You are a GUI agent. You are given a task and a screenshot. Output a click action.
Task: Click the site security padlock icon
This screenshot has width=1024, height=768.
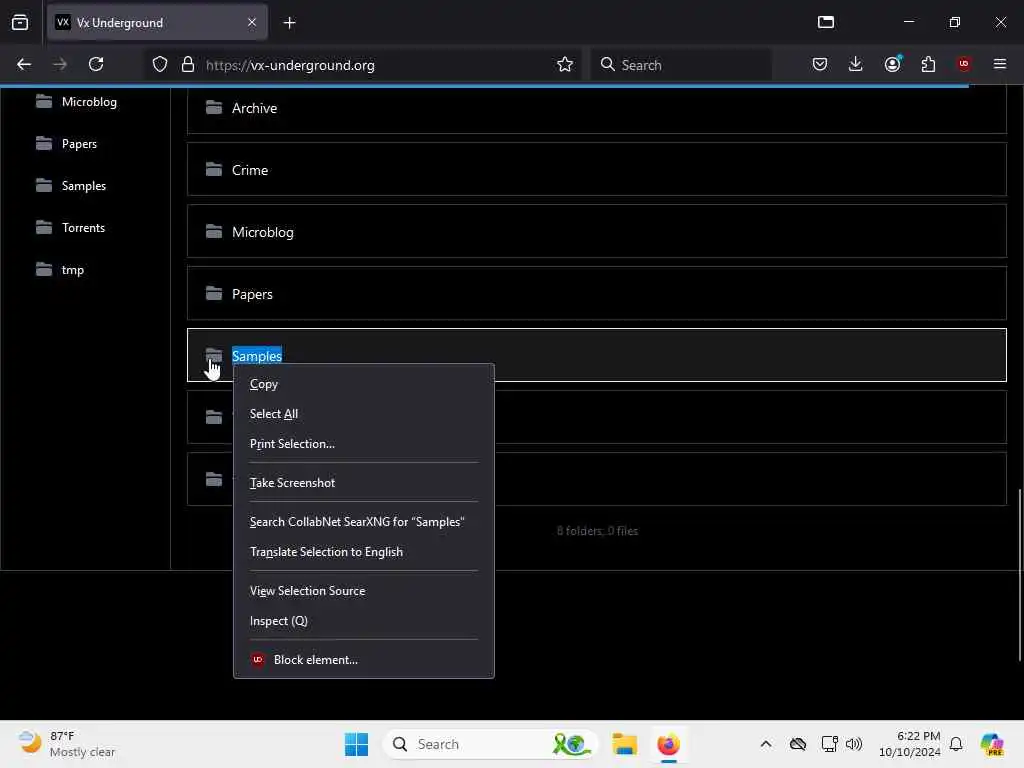click(188, 65)
